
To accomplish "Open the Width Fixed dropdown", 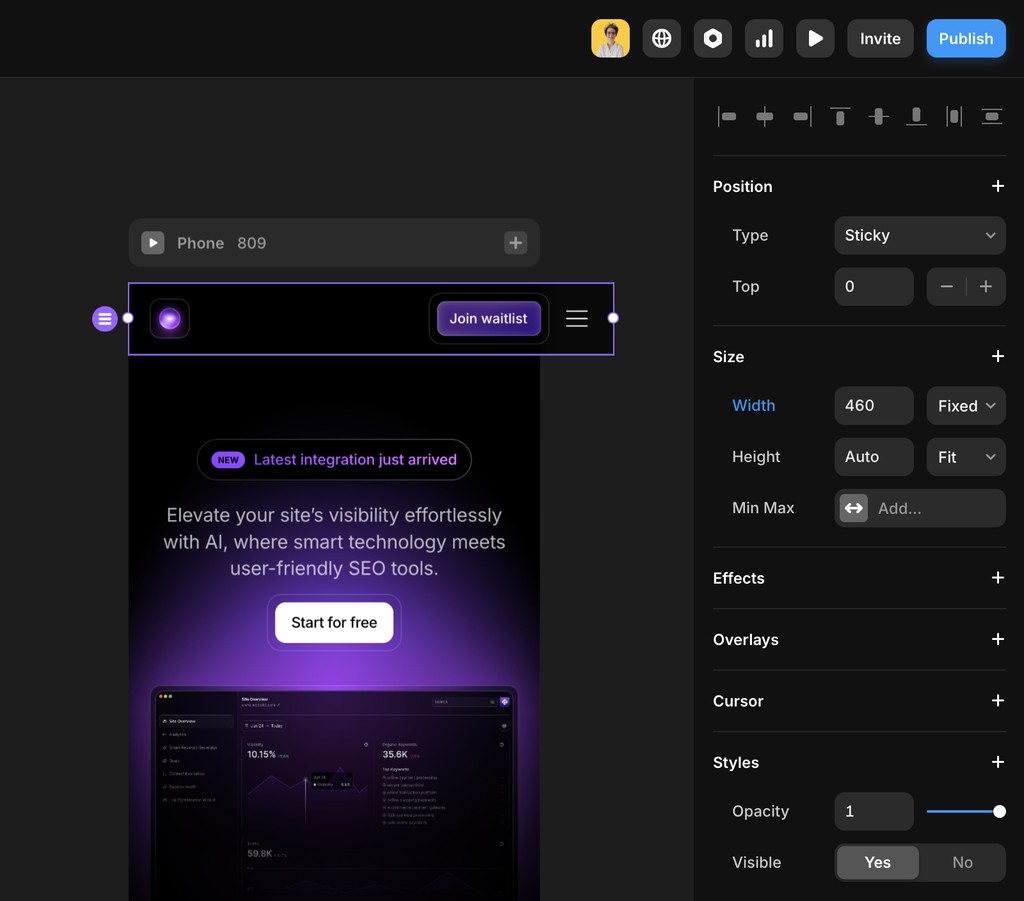I will pyautogui.click(x=965, y=406).
